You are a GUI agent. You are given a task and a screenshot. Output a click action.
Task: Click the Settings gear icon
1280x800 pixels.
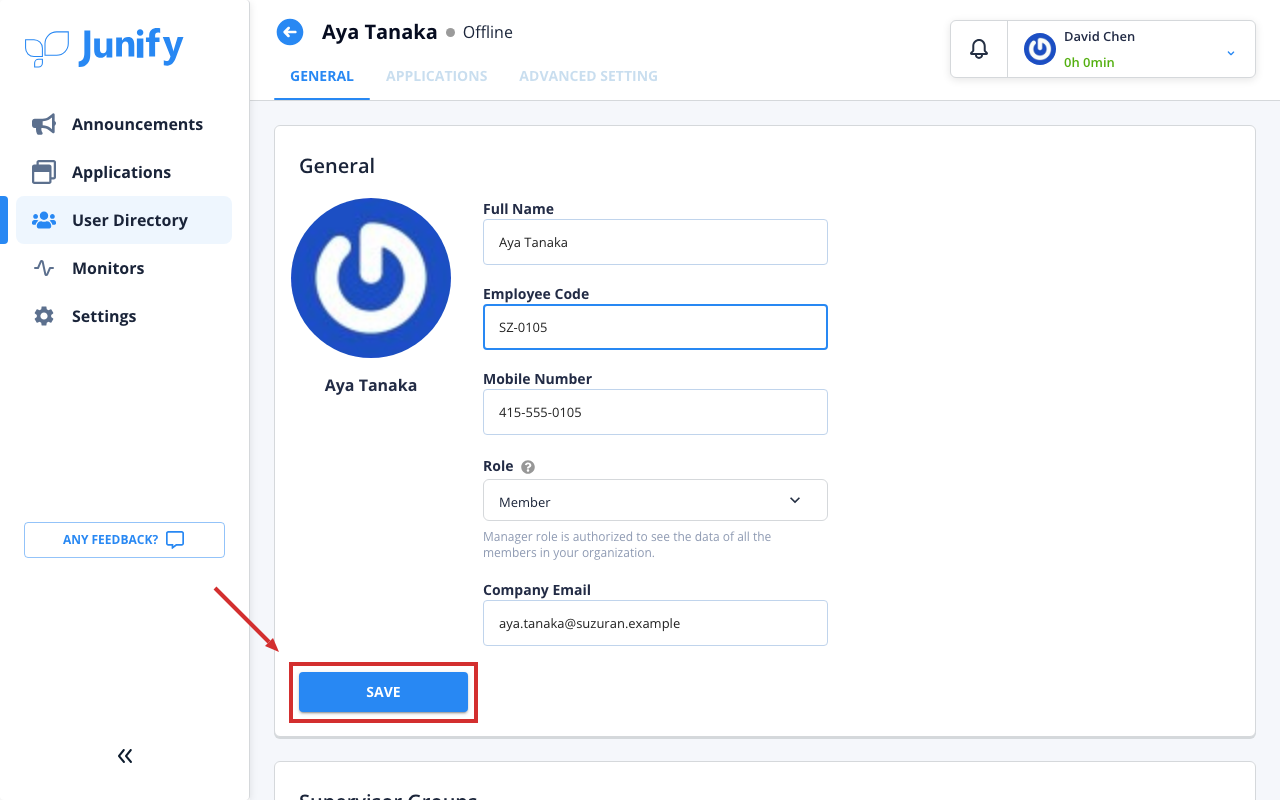(44, 316)
